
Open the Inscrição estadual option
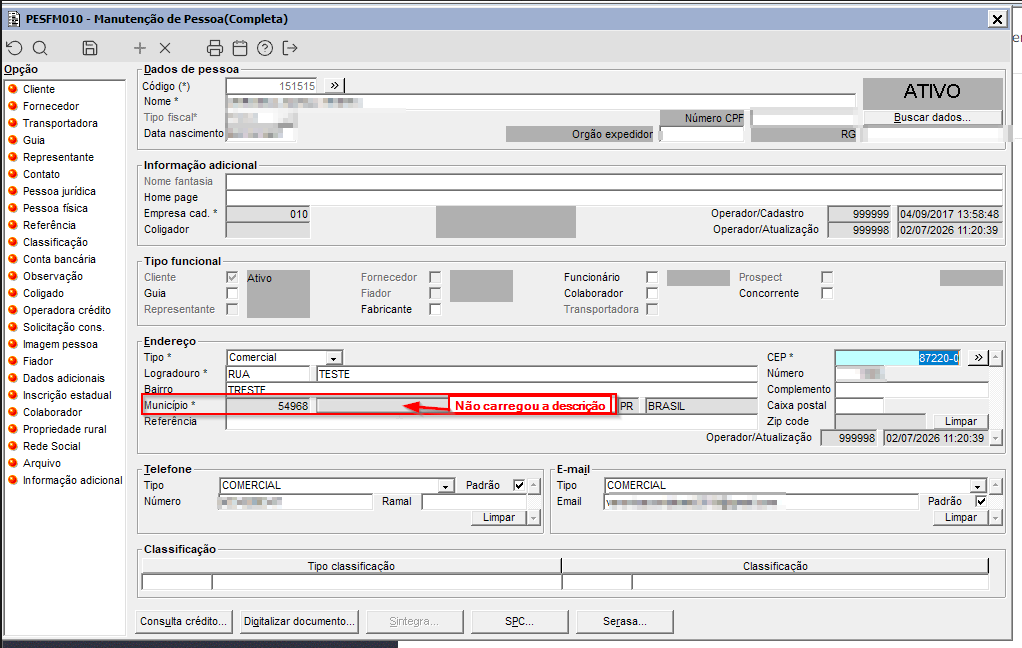[67, 395]
